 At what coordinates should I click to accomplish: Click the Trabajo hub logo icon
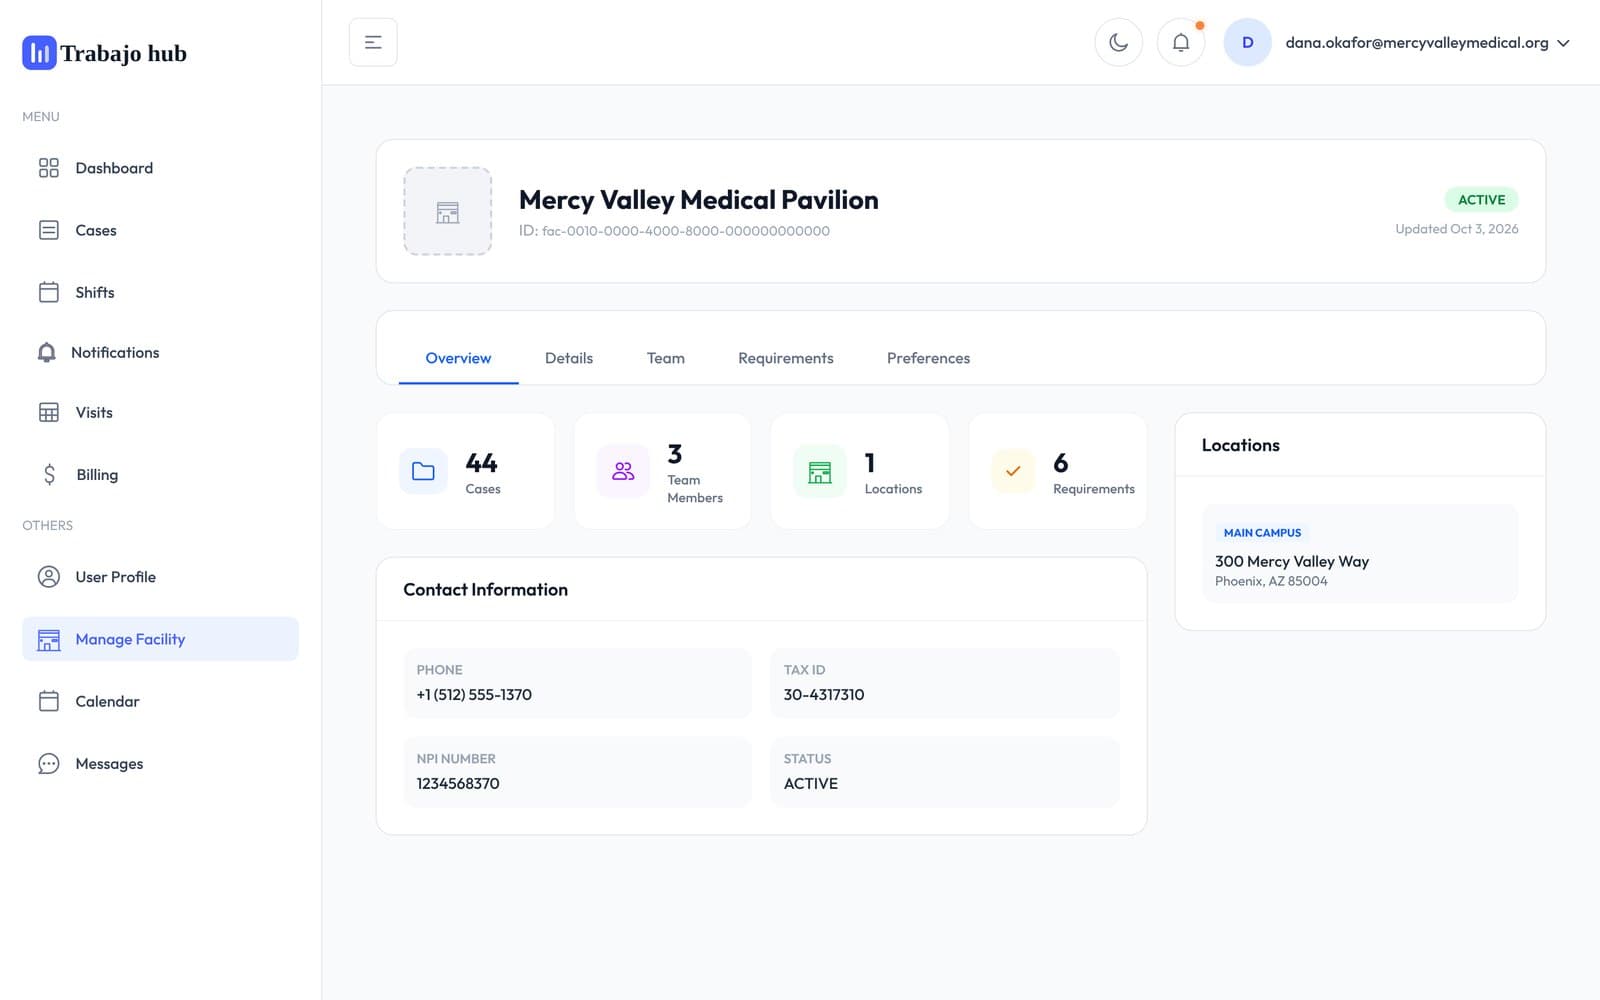coord(39,53)
